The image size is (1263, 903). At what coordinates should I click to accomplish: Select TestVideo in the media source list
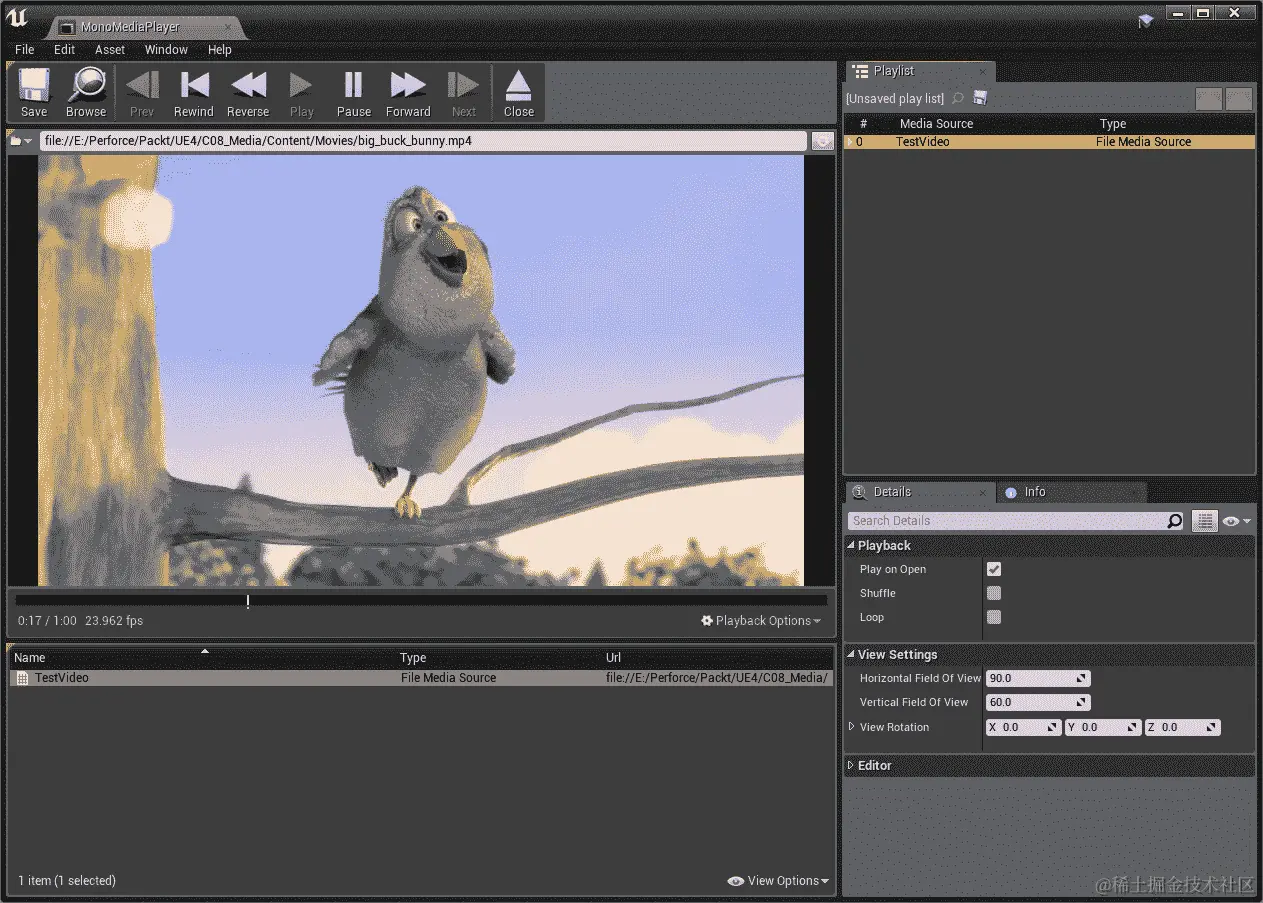click(x=421, y=677)
